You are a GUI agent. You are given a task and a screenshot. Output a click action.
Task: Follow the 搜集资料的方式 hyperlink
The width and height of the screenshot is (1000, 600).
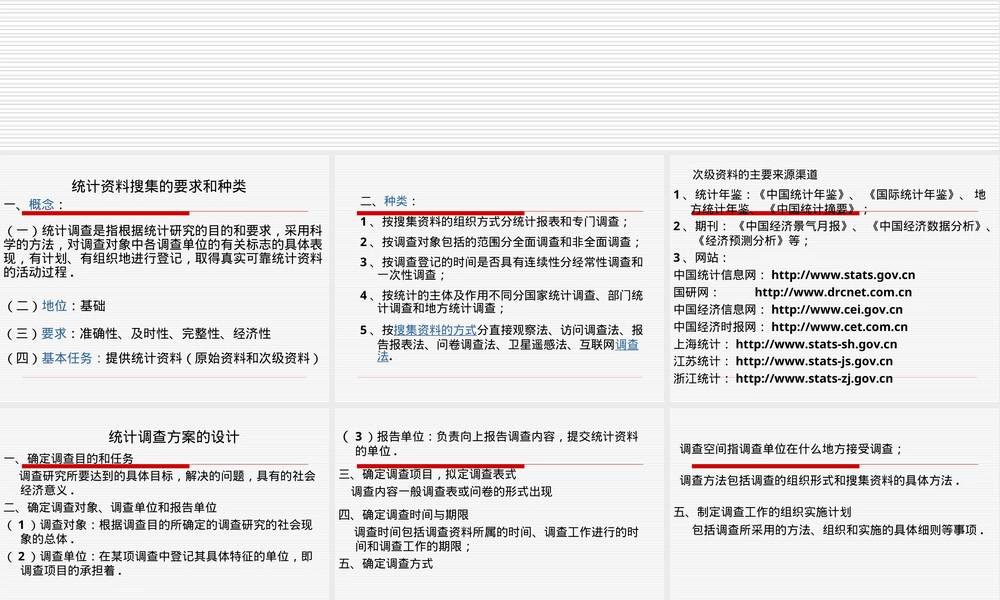click(x=435, y=330)
